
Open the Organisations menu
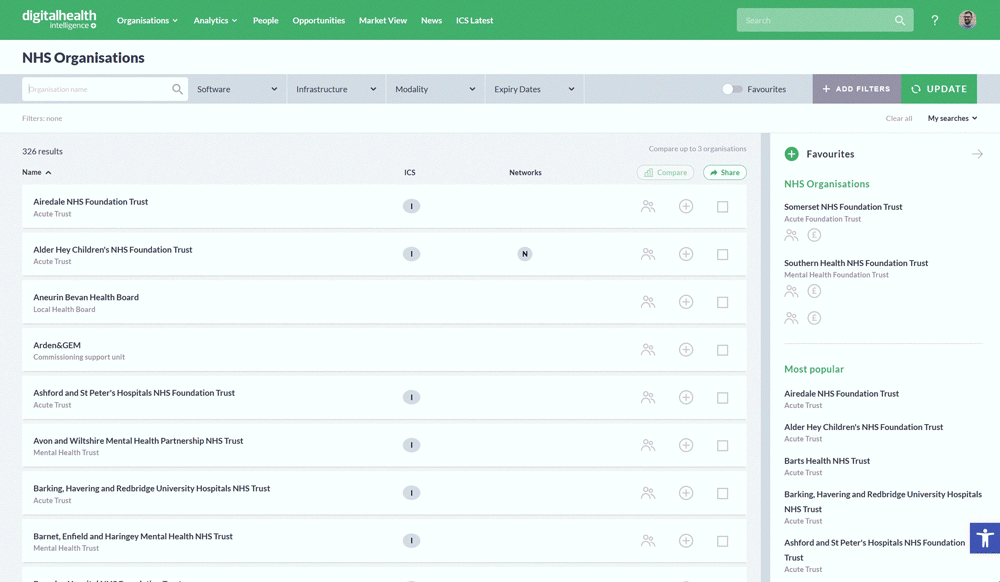click(147, 20)
